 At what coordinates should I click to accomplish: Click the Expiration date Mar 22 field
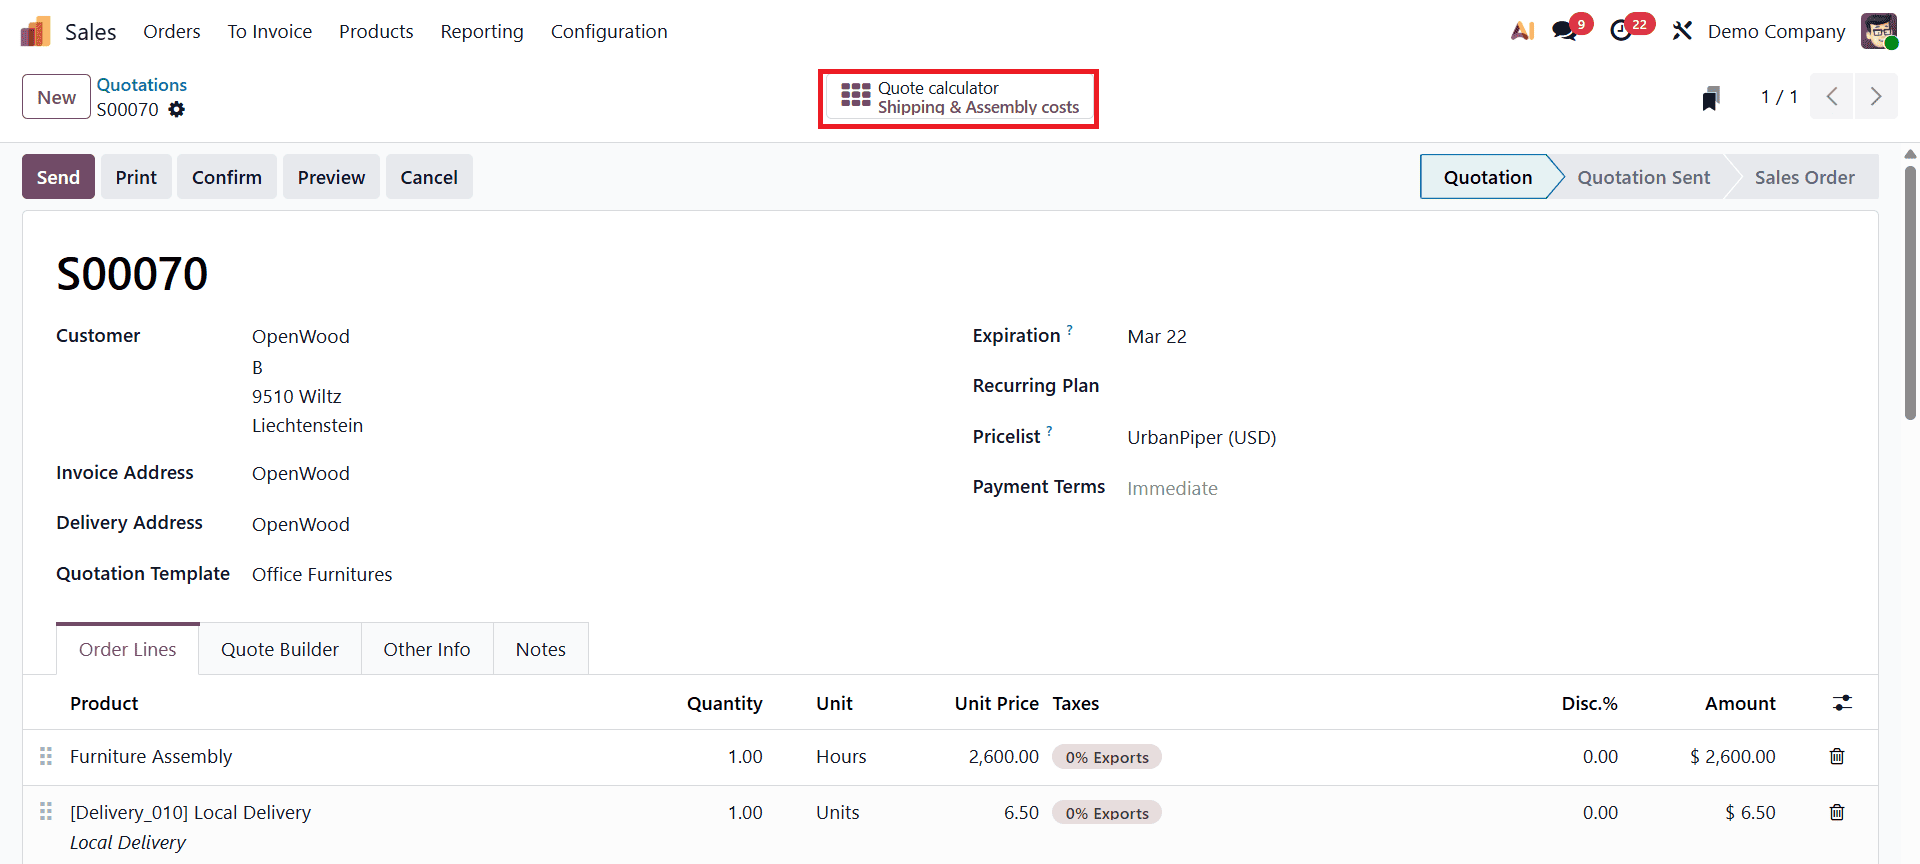[1157, 336]
